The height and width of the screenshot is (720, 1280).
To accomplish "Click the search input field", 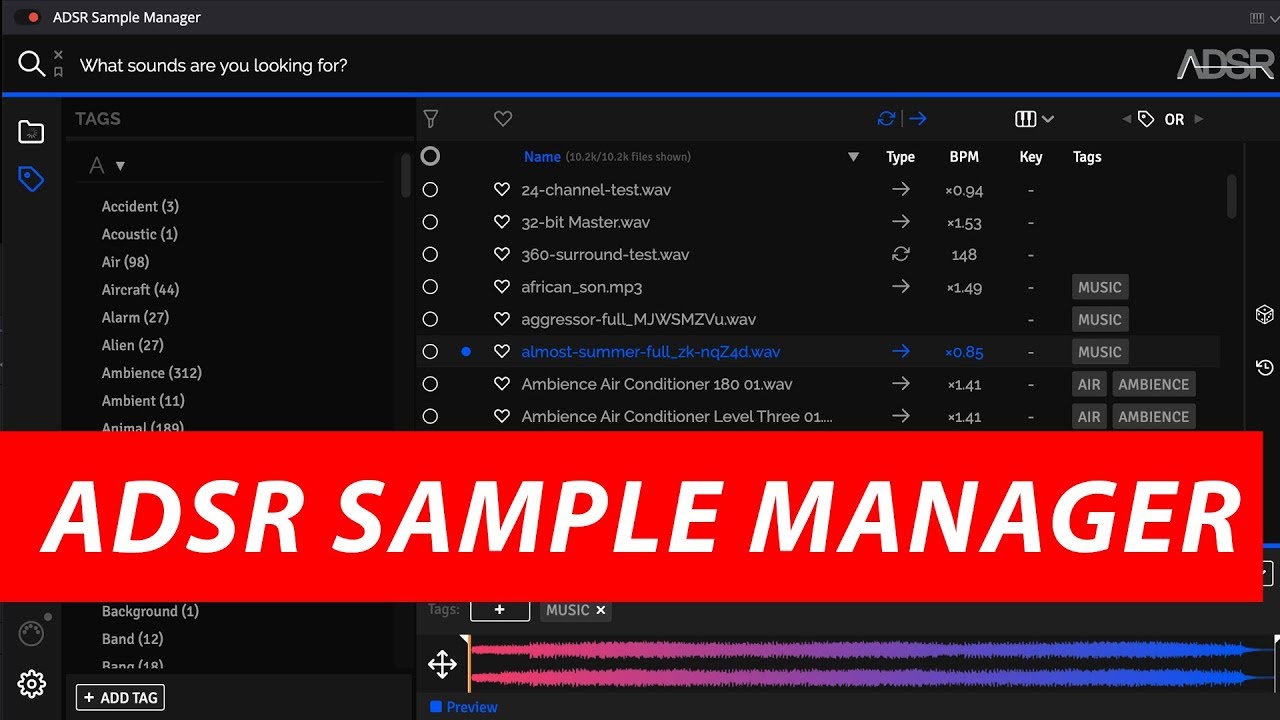I will [620, 65].
